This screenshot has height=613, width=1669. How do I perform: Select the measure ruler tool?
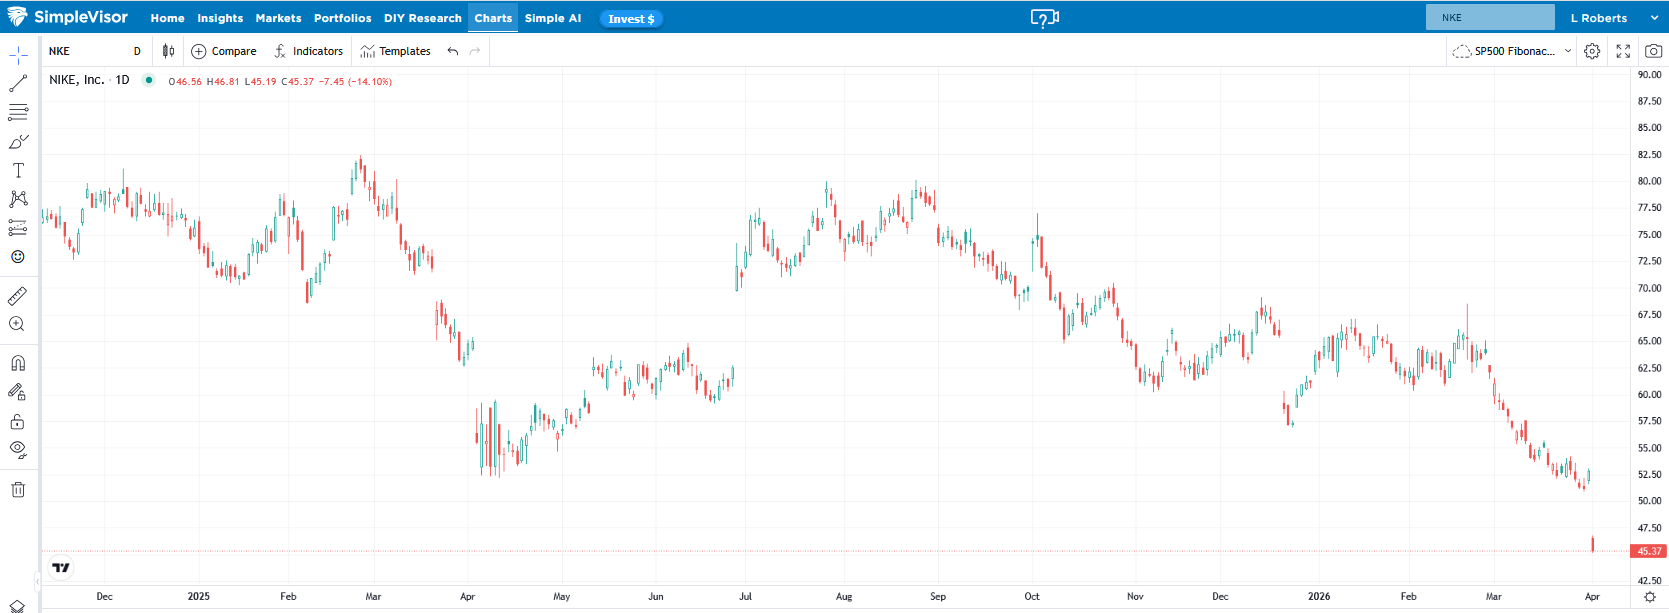pos(18,296)
